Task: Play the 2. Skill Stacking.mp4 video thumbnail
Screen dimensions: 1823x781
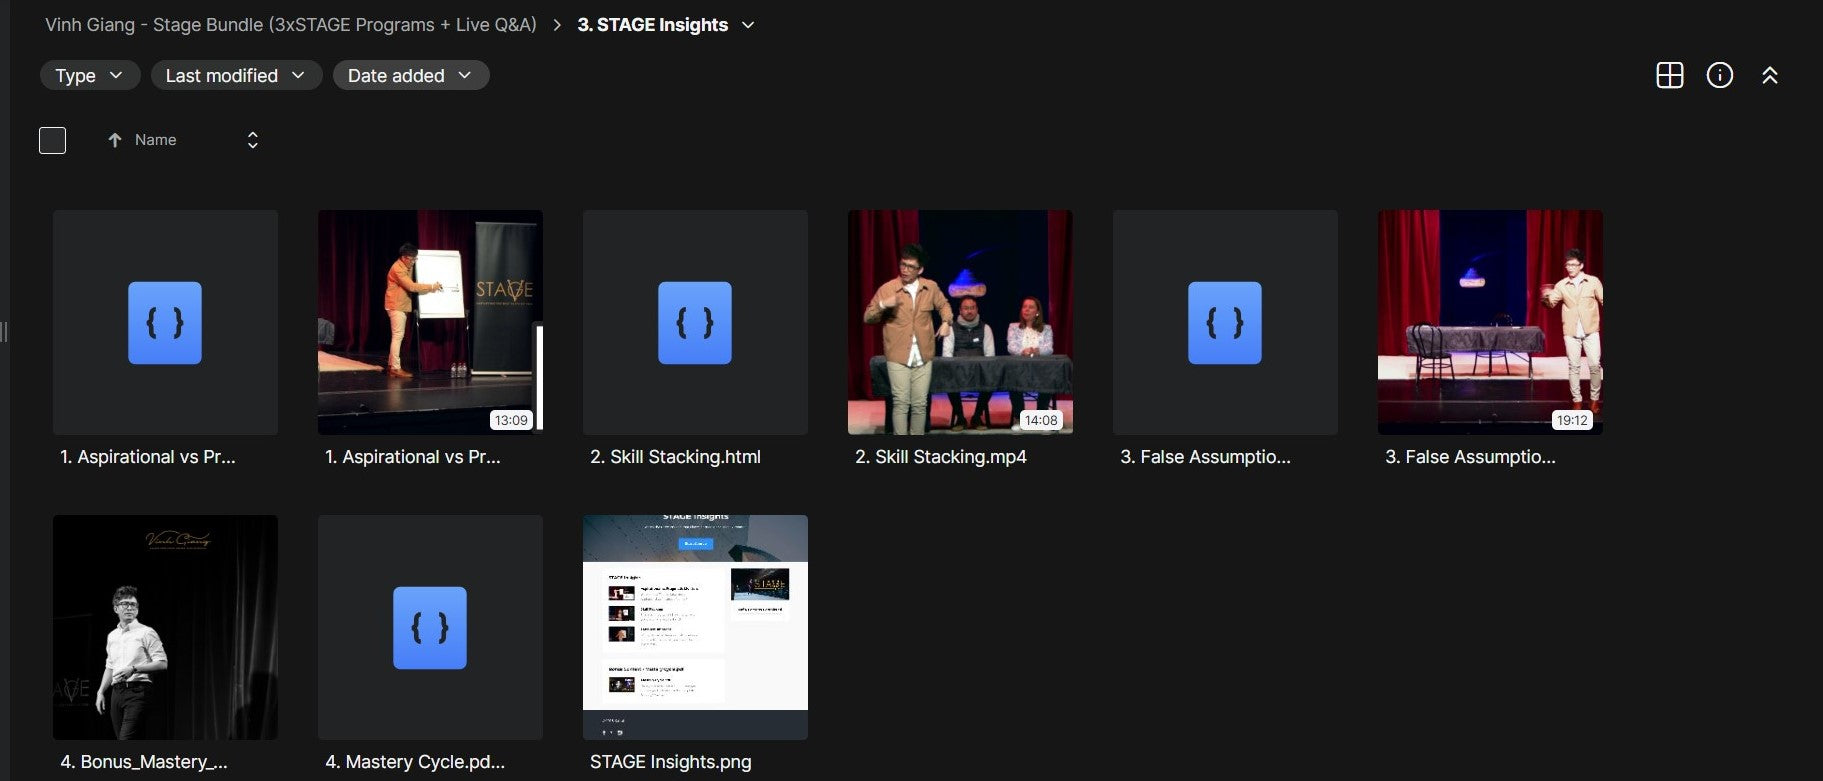Action: tap(960, 322)
